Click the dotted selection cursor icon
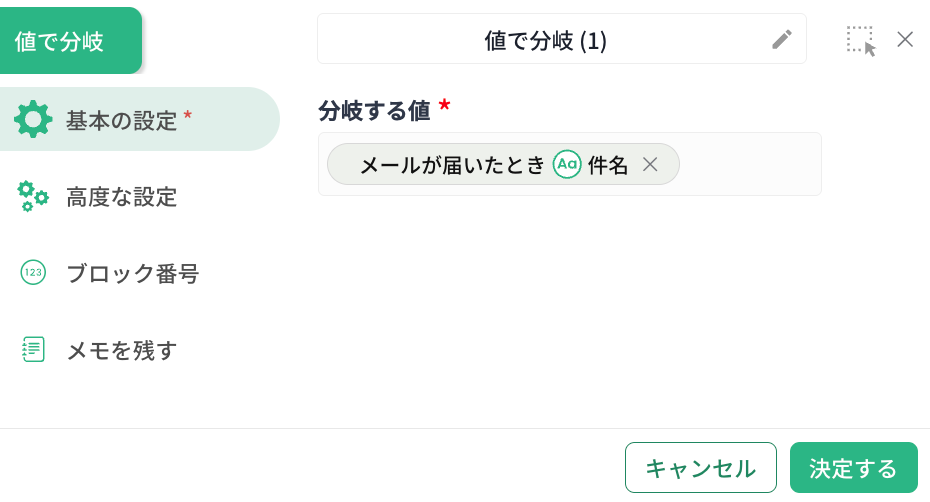930x502 pixels. [x=861, y=41]
